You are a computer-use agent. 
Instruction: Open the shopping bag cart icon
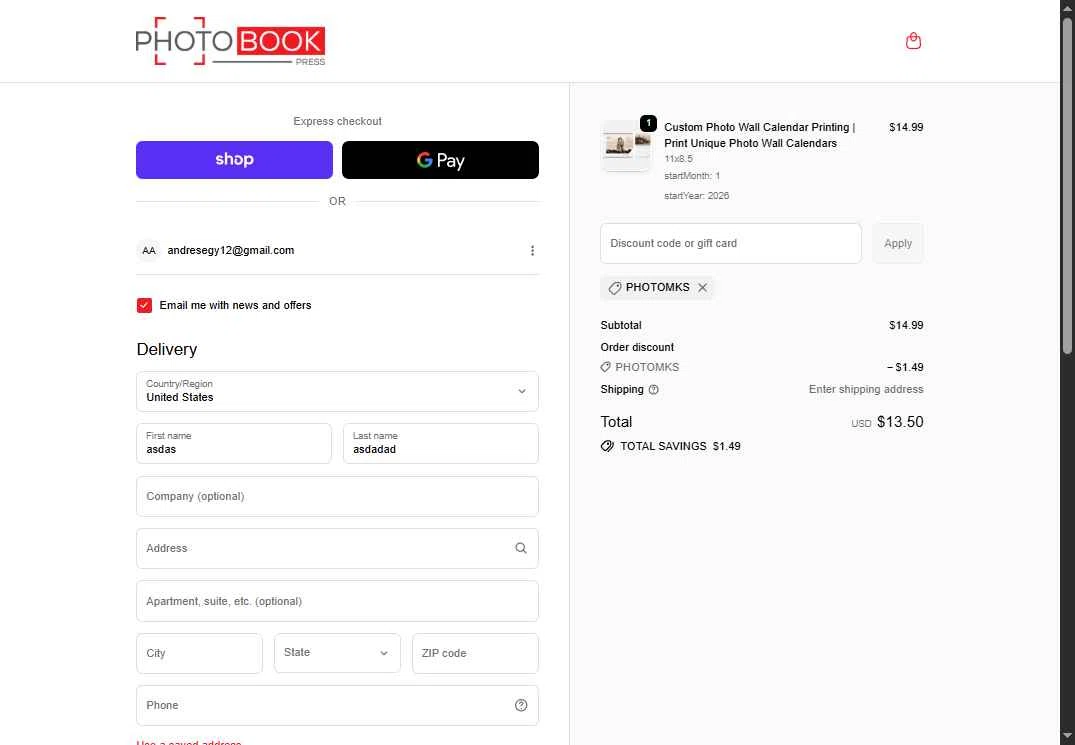pos(913,41)
